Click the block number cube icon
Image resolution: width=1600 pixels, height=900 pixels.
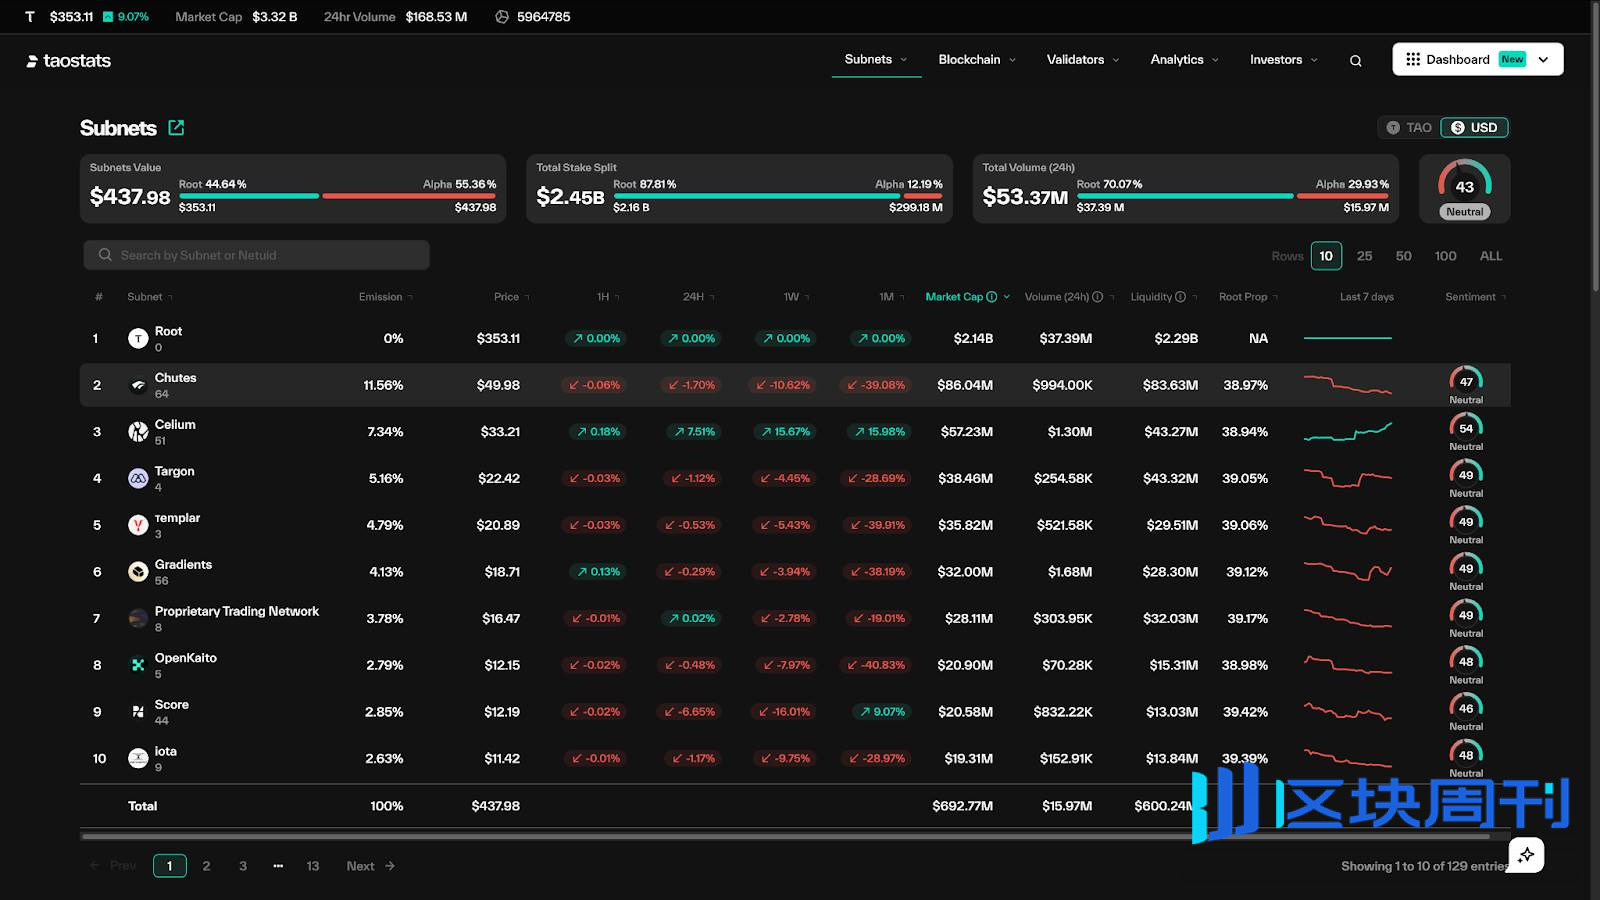pos(502,17)
